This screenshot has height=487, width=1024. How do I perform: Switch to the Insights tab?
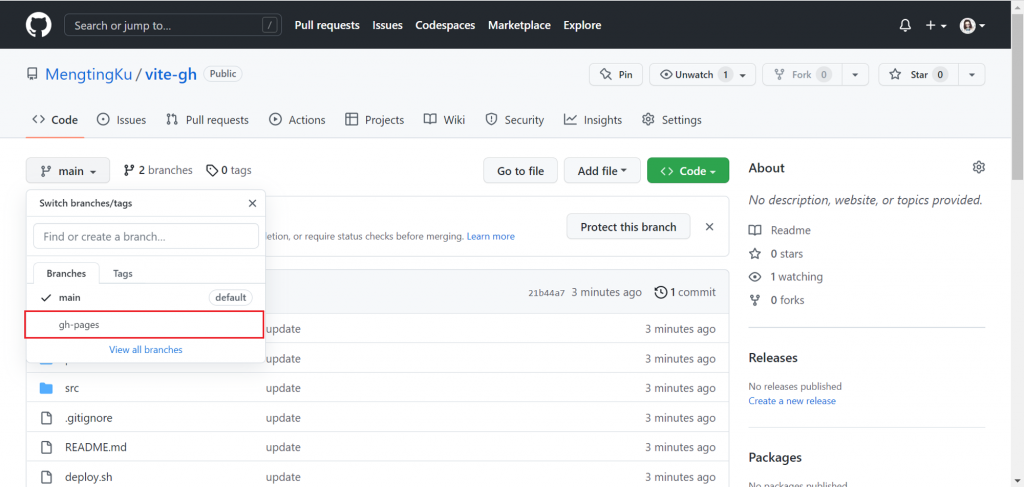click(x=593, y=120)
